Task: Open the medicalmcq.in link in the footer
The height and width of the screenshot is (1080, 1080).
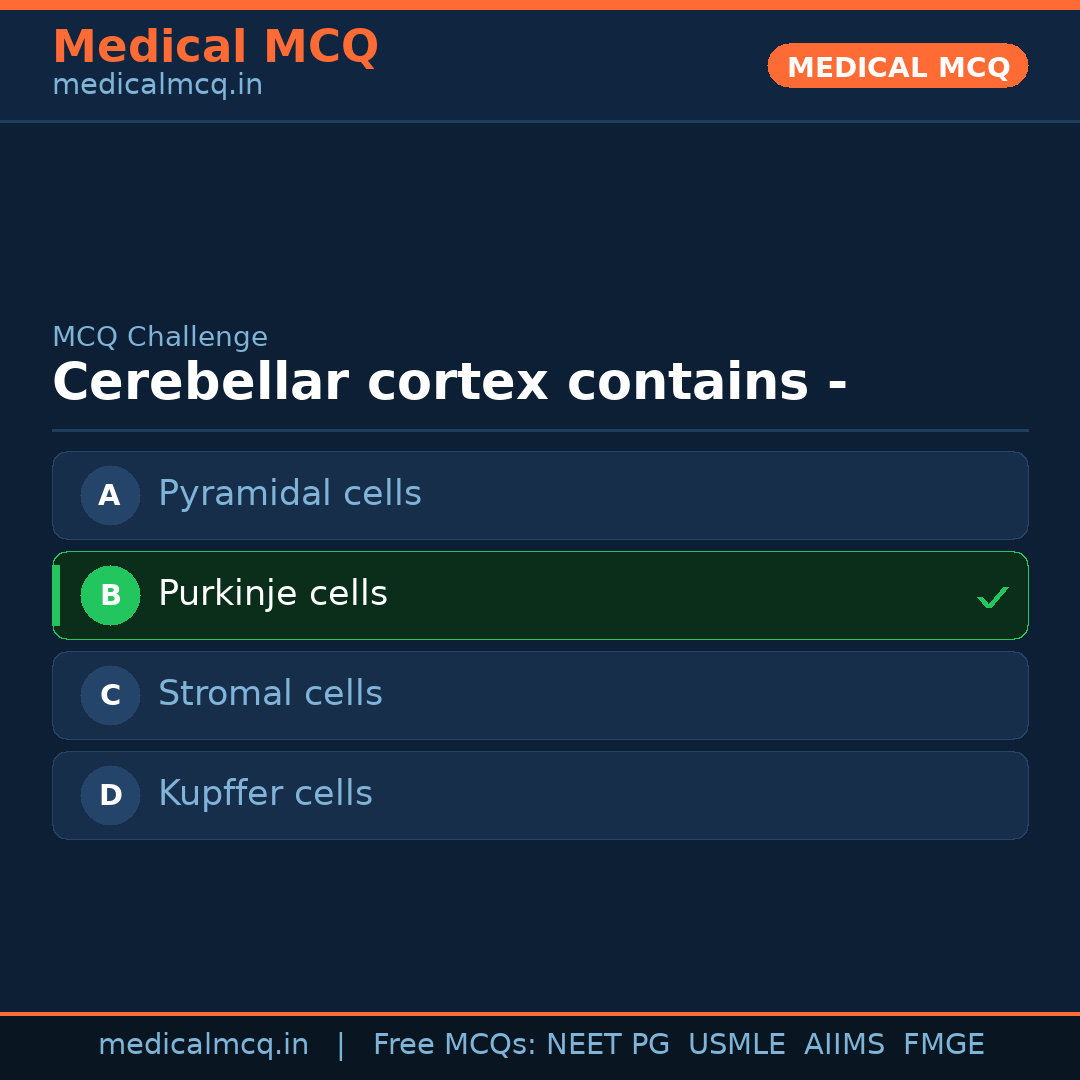Action: pos(203,1045)
